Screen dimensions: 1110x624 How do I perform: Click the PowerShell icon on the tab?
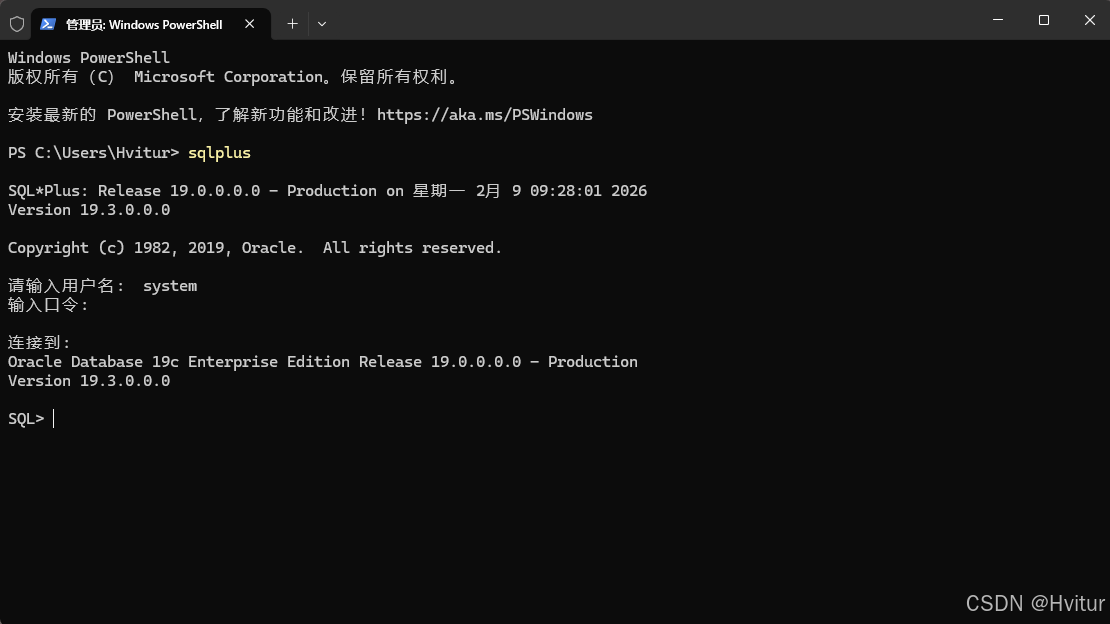coord(47,24)
